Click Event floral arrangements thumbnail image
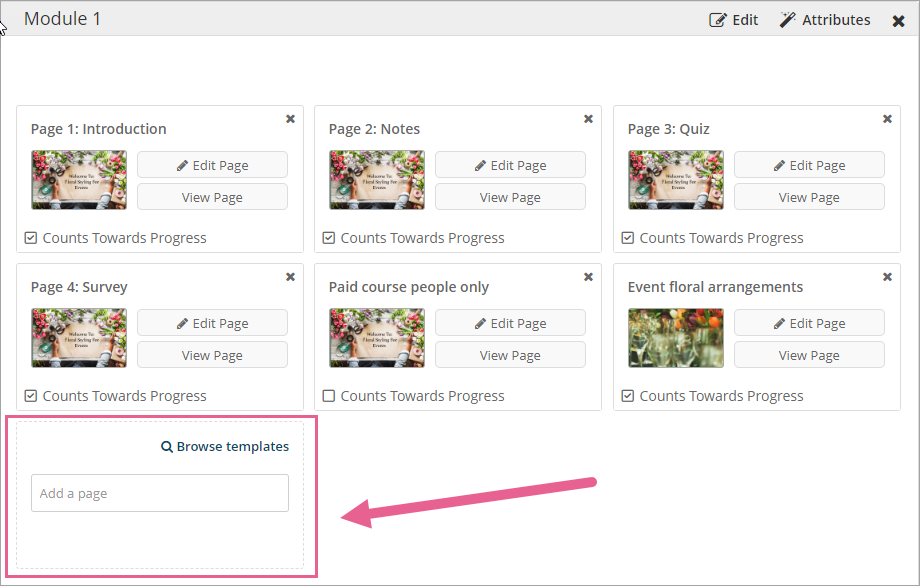Viewport: 920px width, 586px height. coord(676,338)
